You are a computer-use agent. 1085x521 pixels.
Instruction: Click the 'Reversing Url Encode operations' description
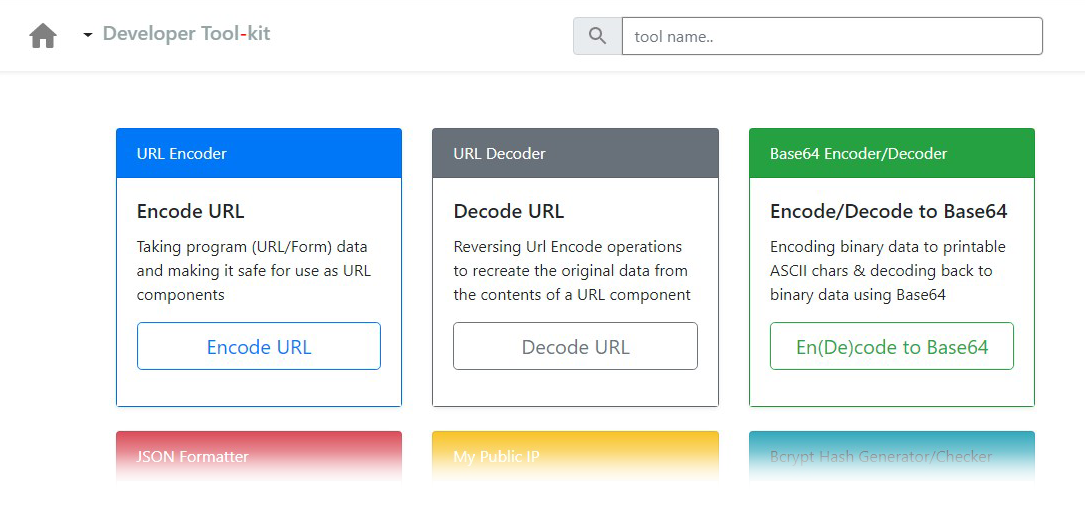tap(572, 271)
